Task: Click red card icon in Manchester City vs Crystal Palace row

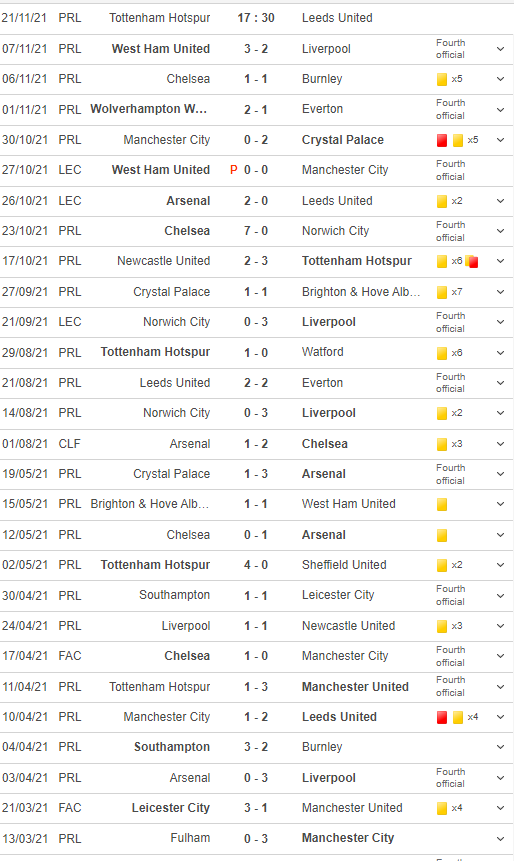Action: (x=442, y=140)
